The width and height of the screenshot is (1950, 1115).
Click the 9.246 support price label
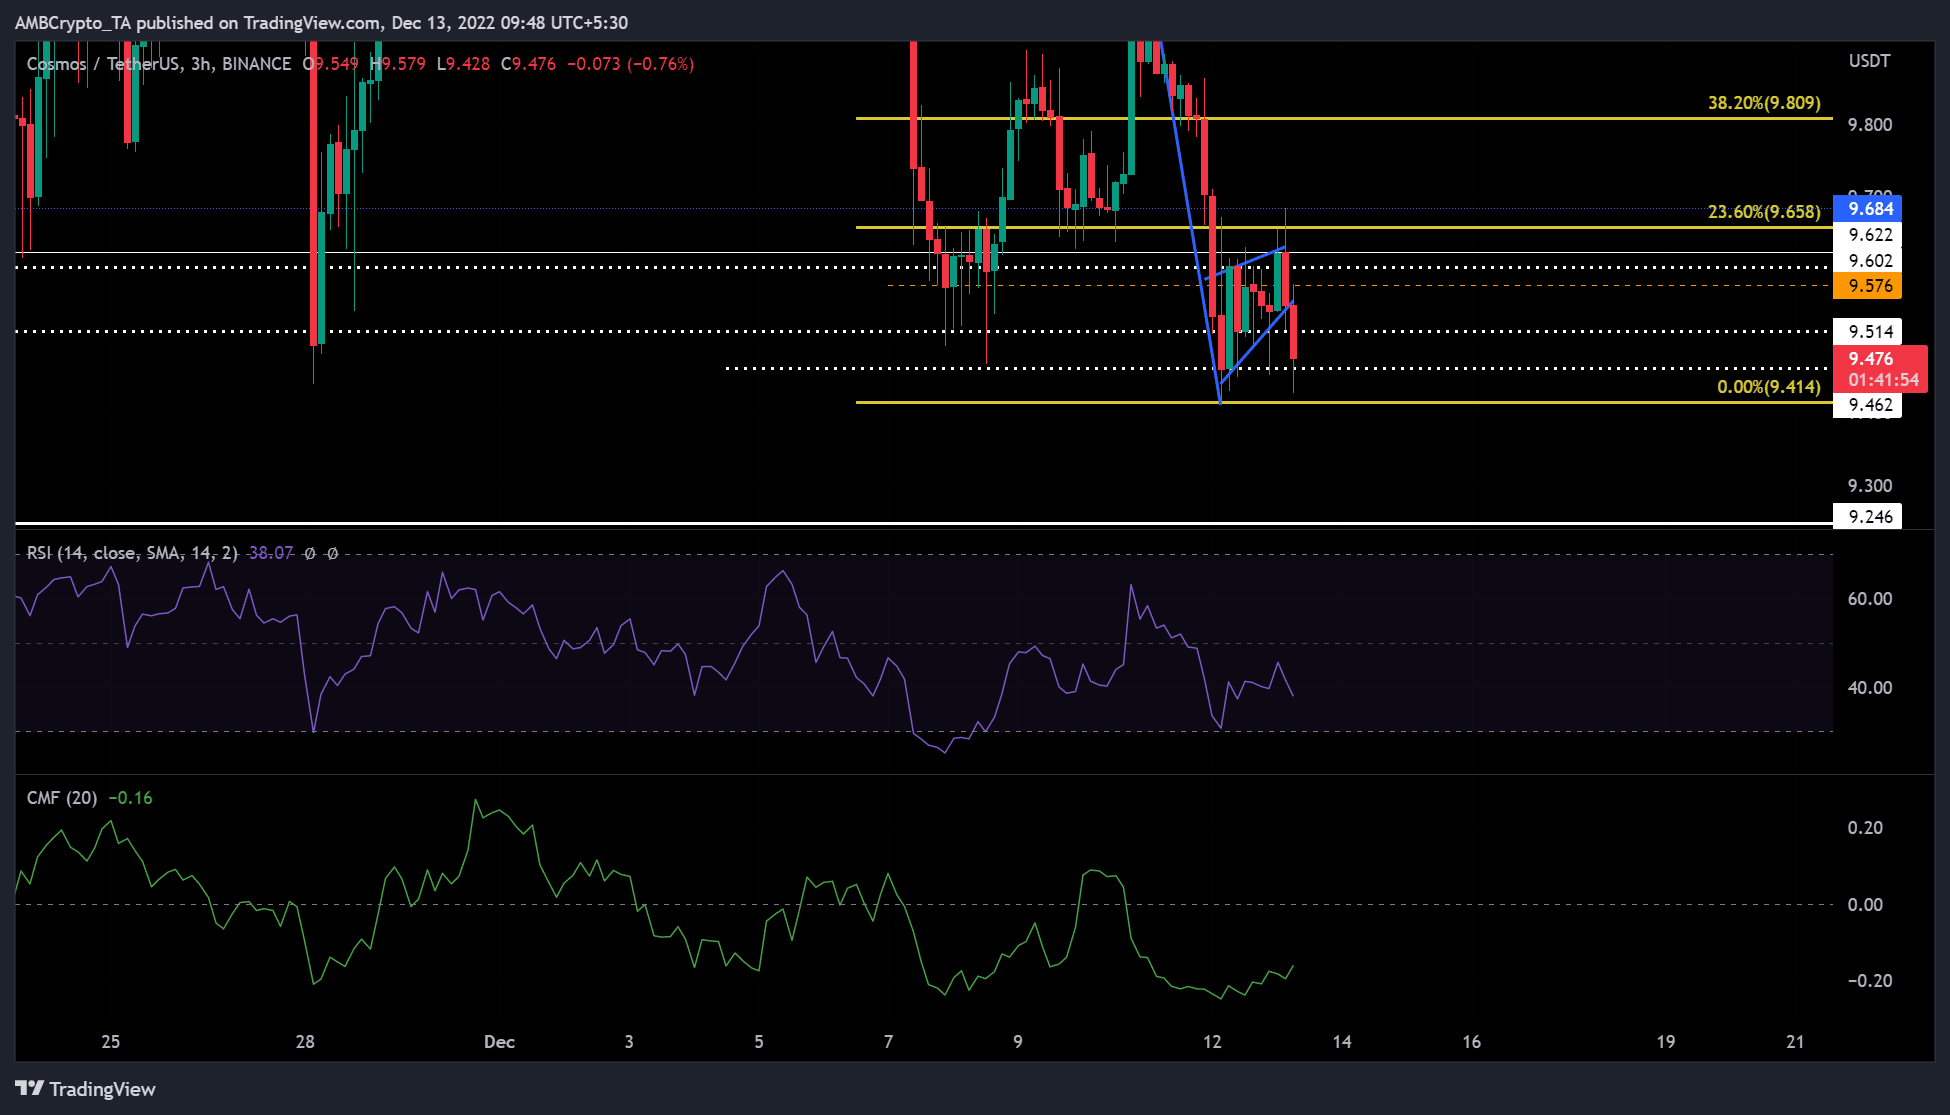coord(1867,517)
